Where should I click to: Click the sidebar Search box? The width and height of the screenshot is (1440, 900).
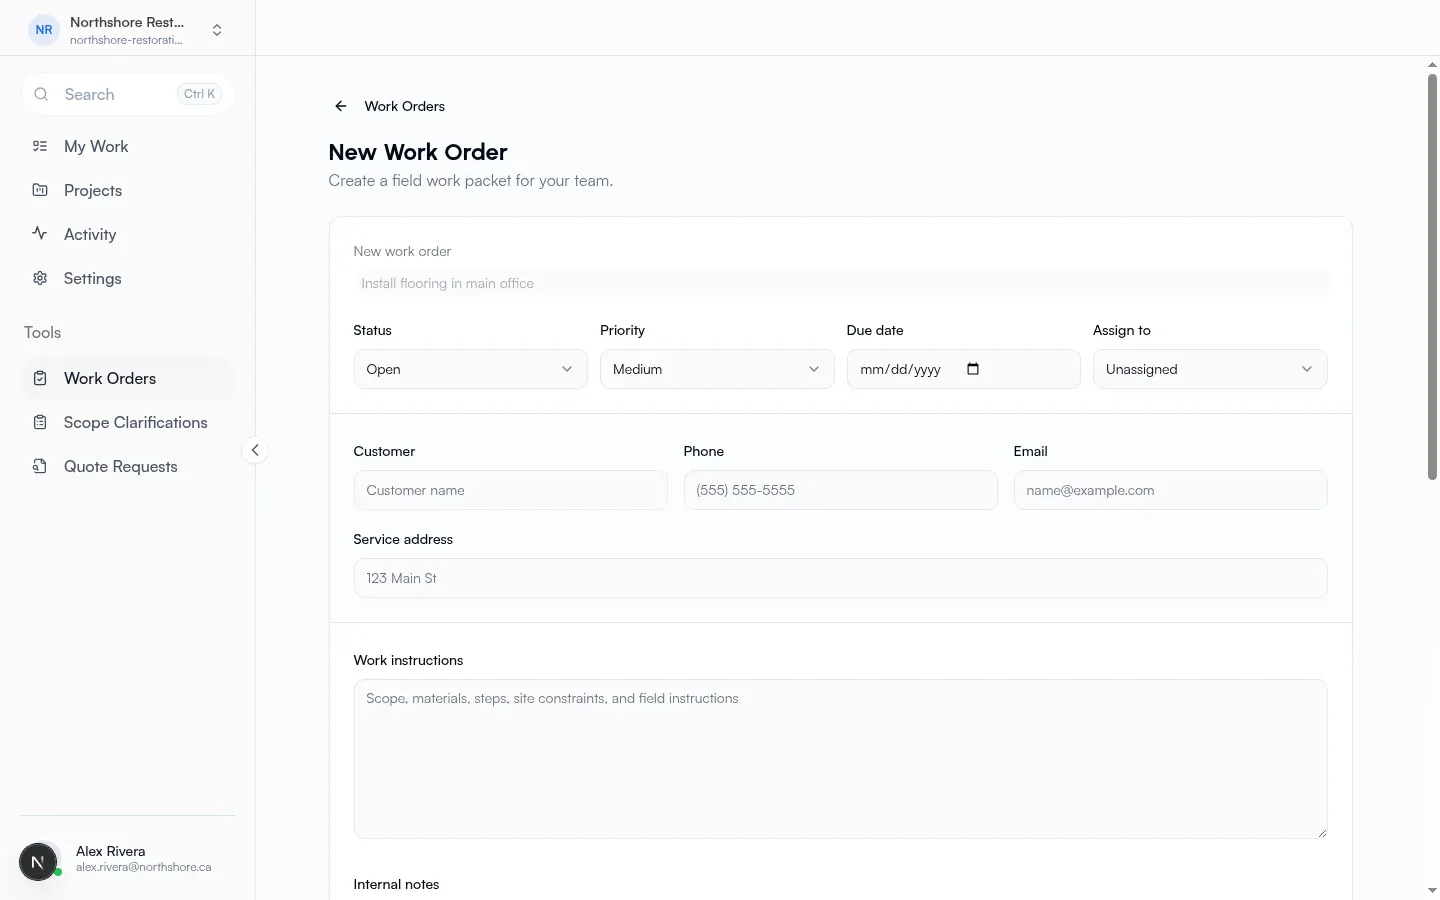127,94
